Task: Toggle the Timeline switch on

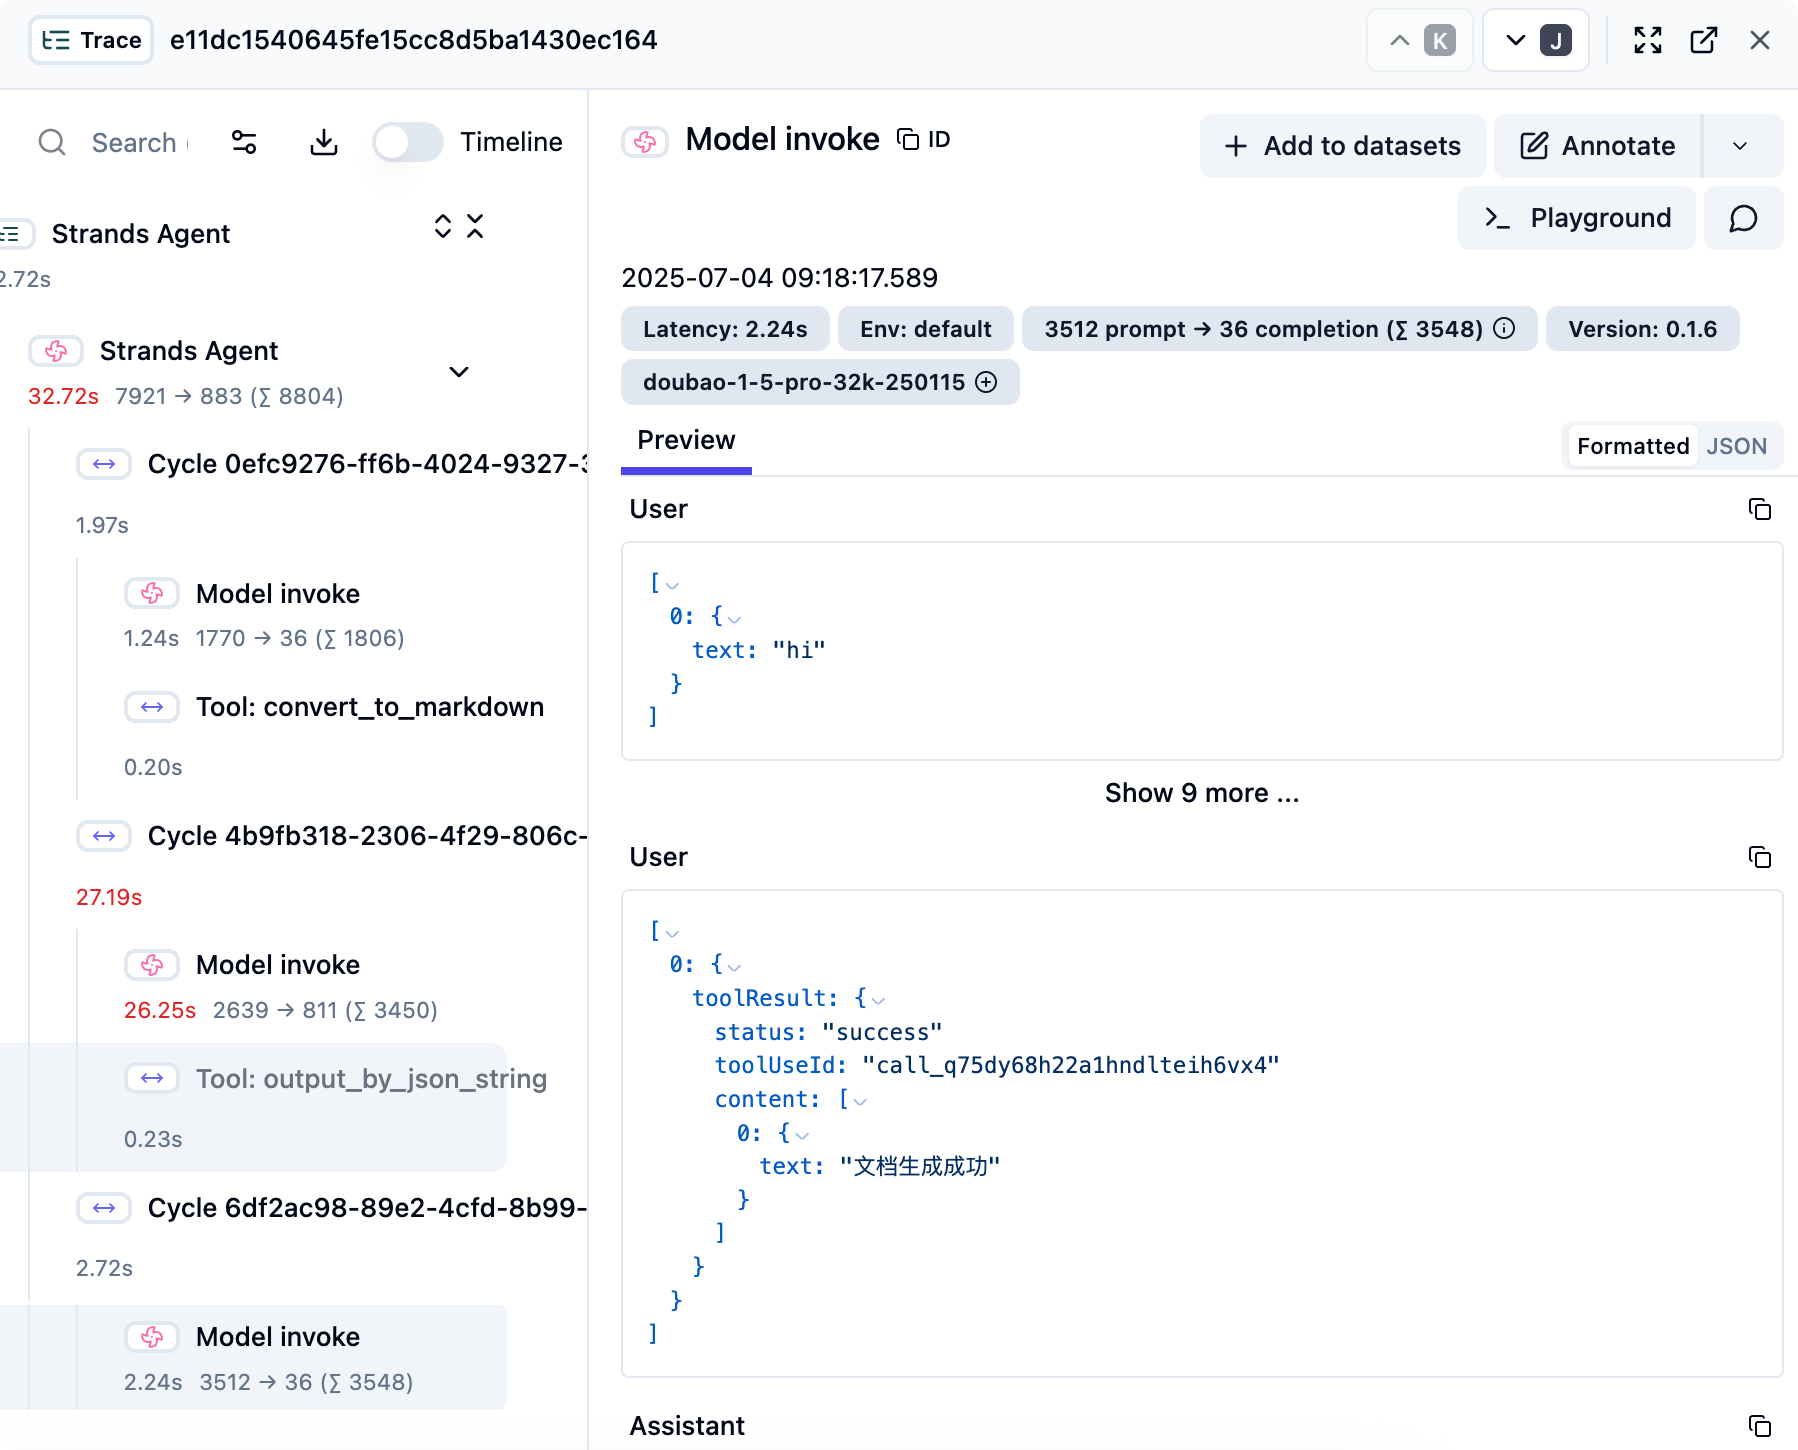Action: coord(408,142)
